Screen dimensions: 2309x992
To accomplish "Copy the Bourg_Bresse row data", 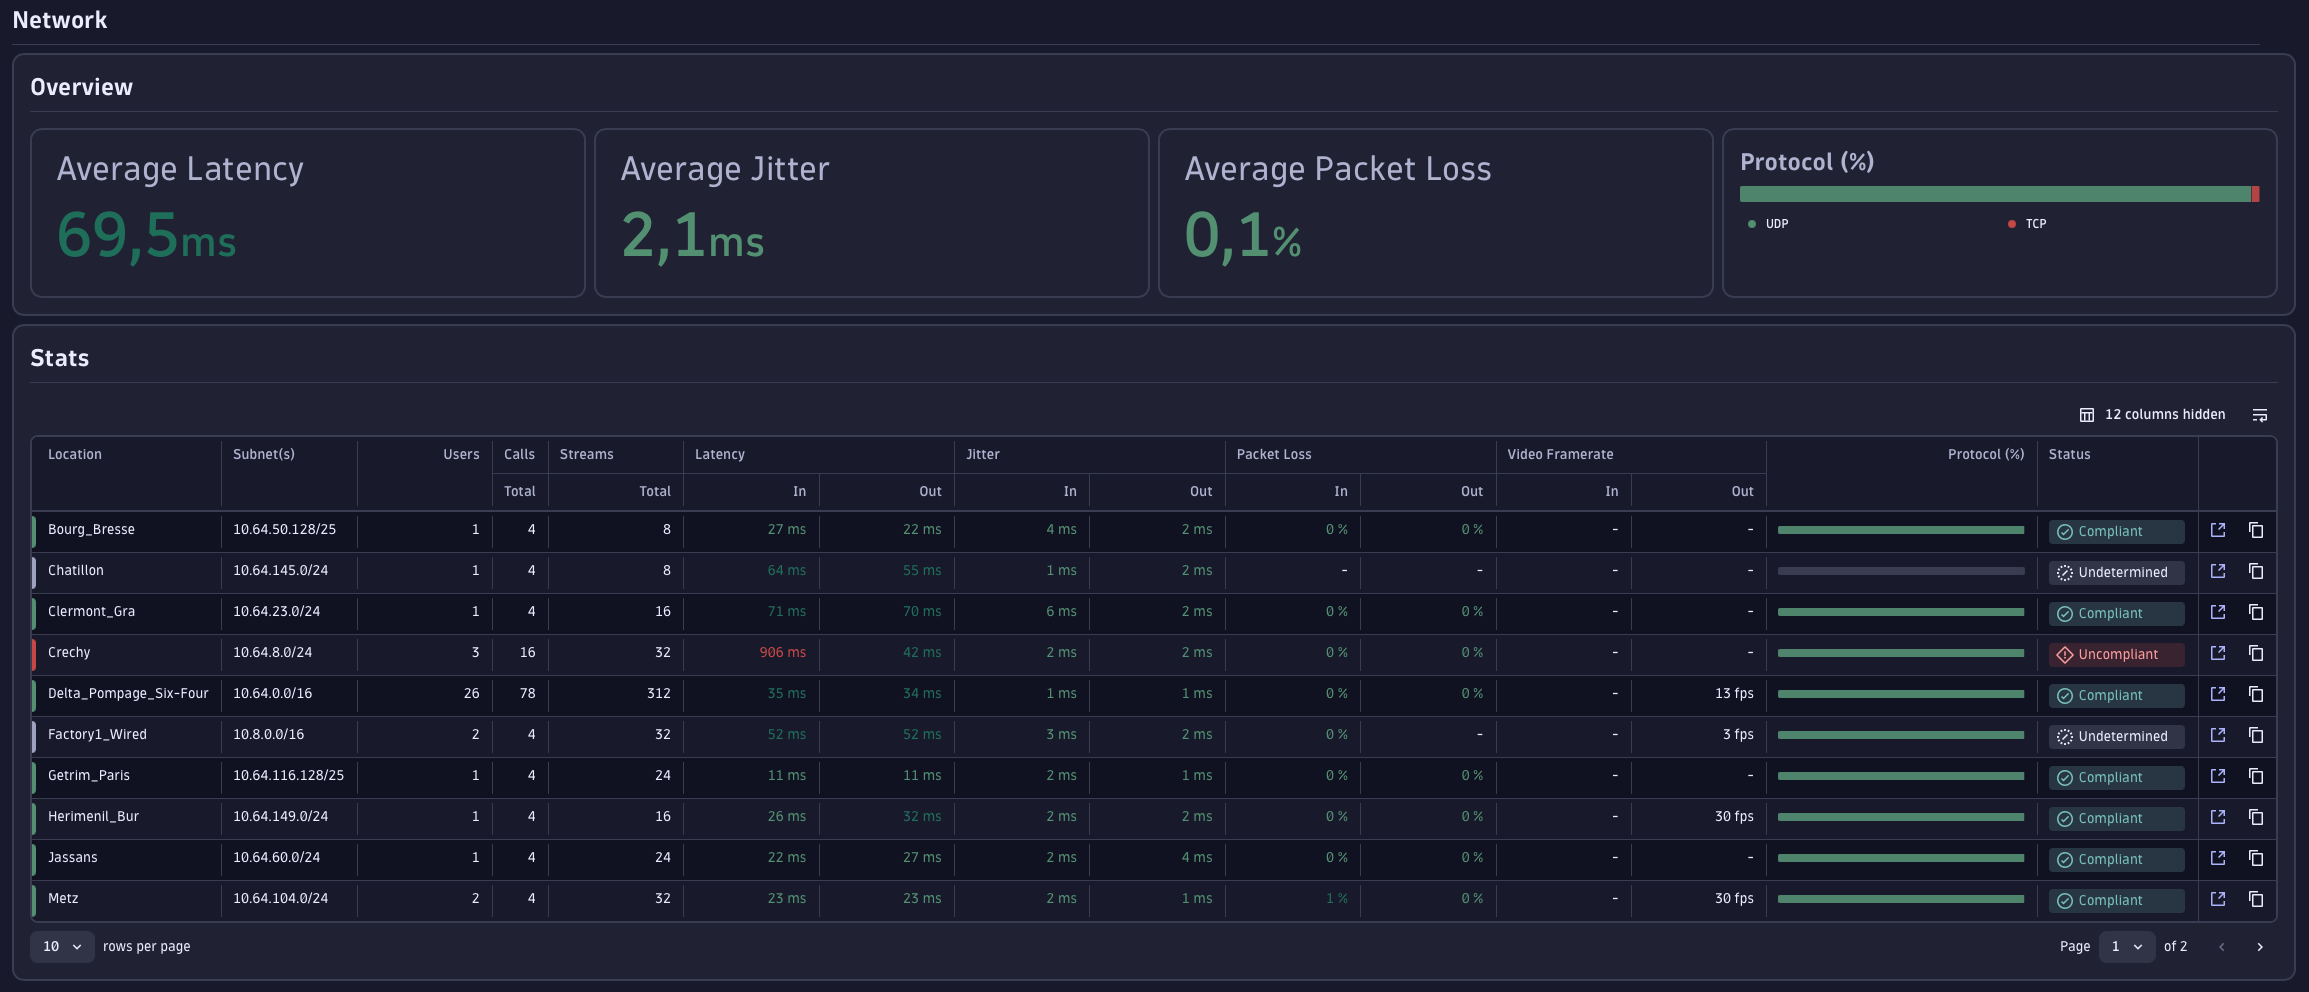I will coord(2256,530).
